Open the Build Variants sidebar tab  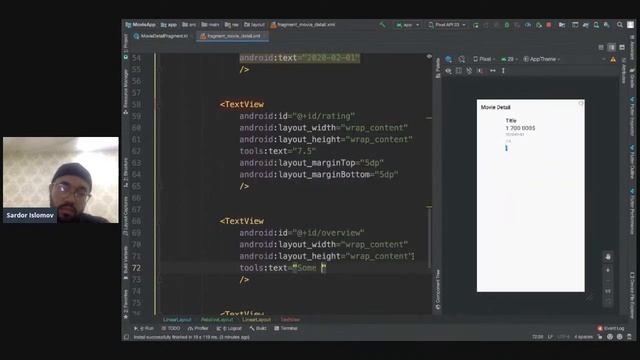[126, 262]
